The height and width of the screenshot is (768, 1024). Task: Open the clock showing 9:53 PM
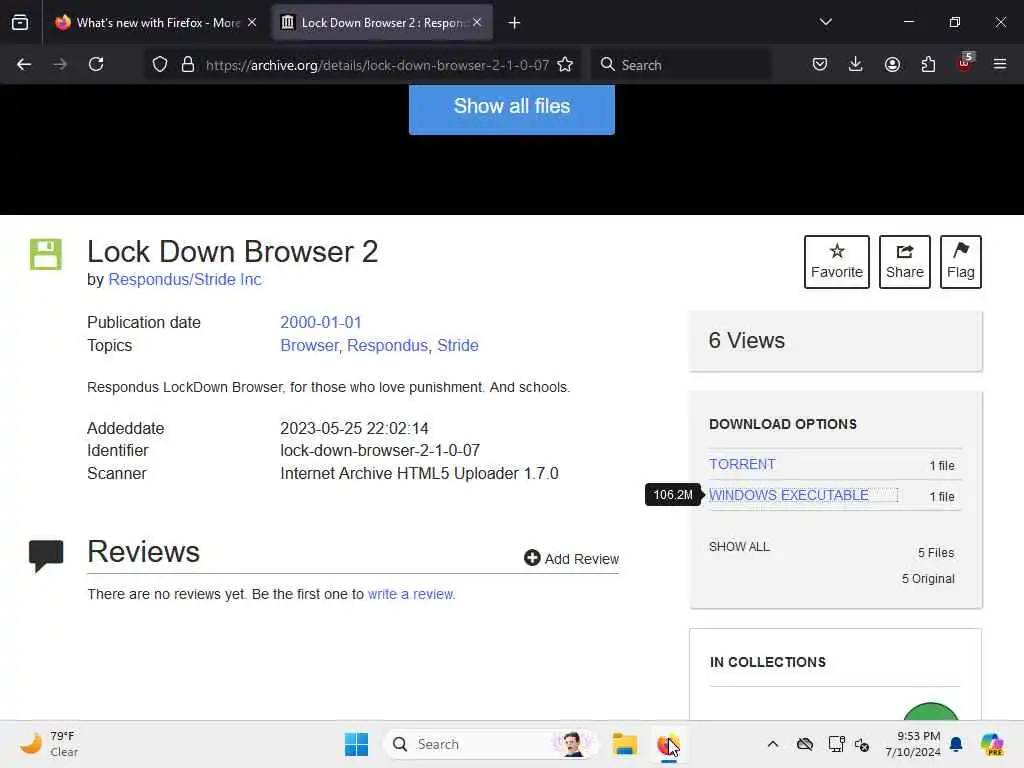[913, 744]
